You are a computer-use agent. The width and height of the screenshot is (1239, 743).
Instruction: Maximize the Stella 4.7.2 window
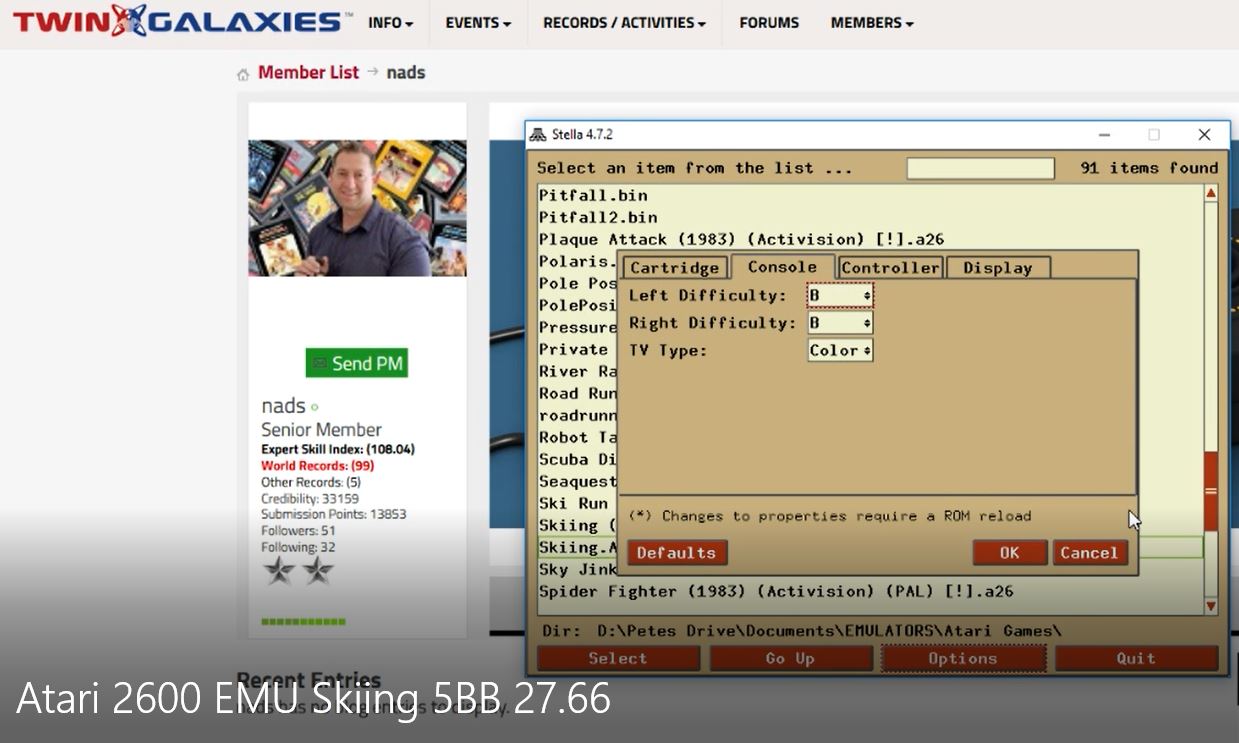1154,134
